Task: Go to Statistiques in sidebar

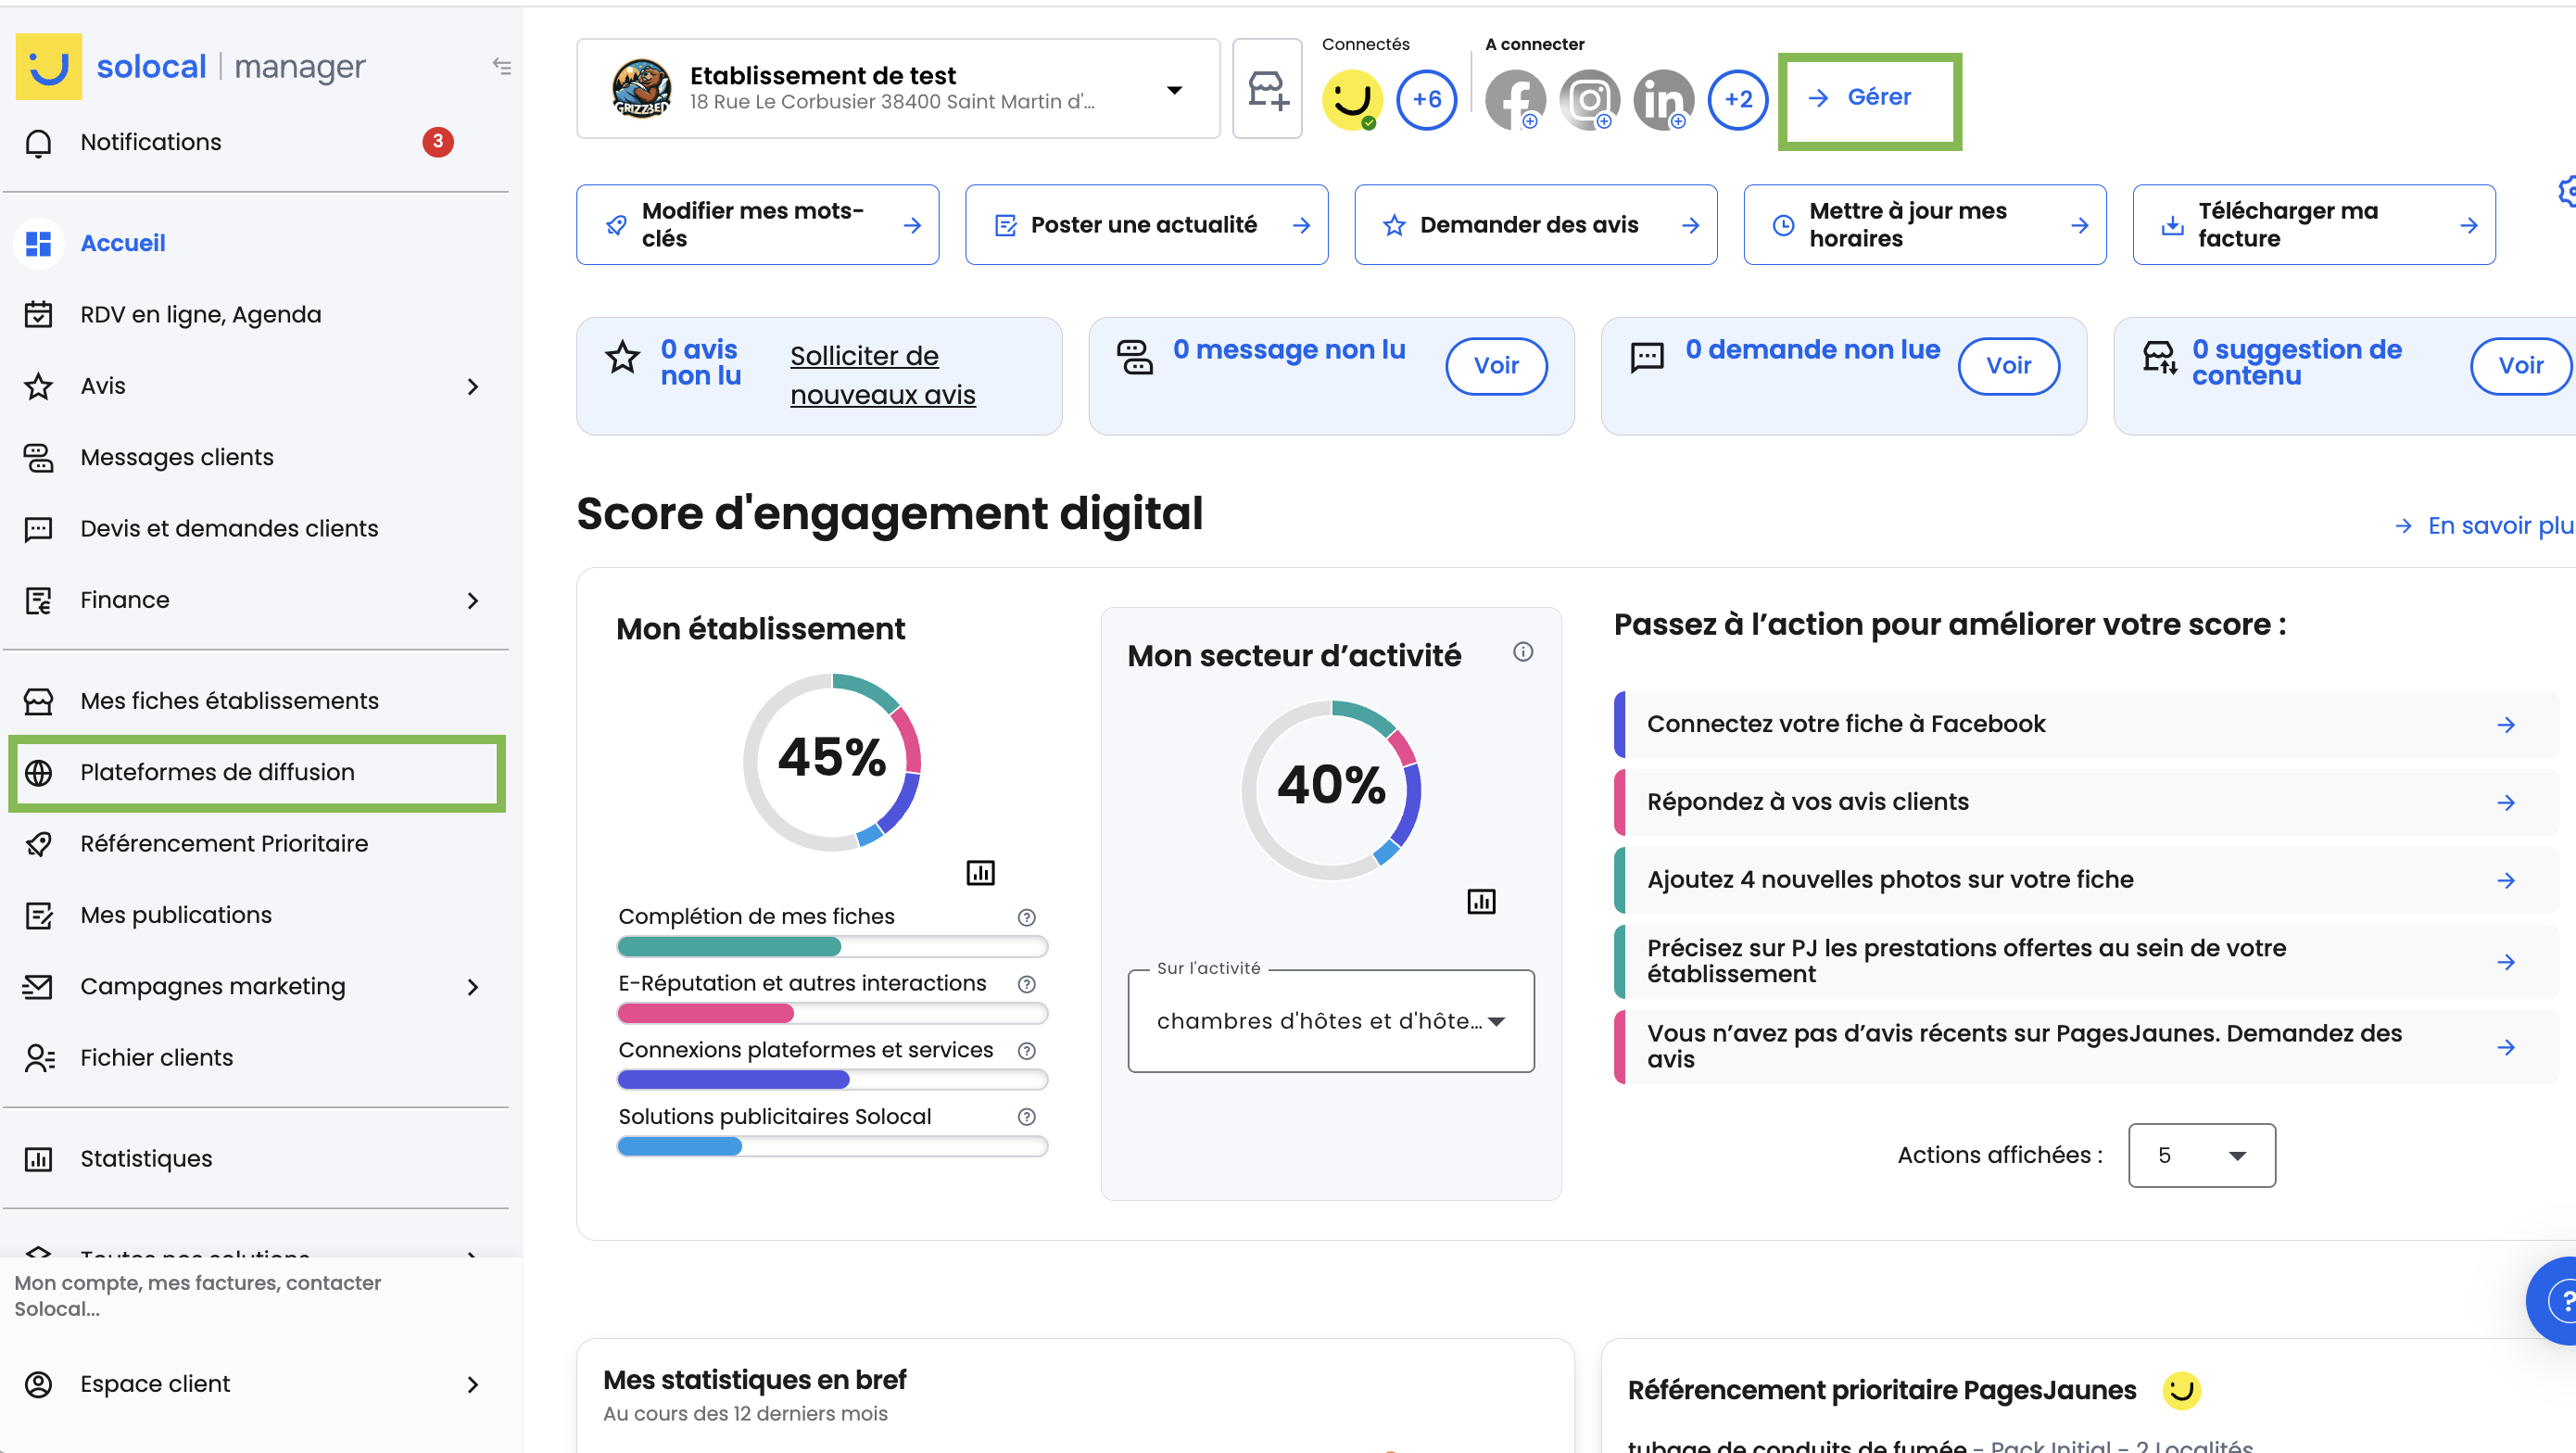Action: click(146, 1158)
